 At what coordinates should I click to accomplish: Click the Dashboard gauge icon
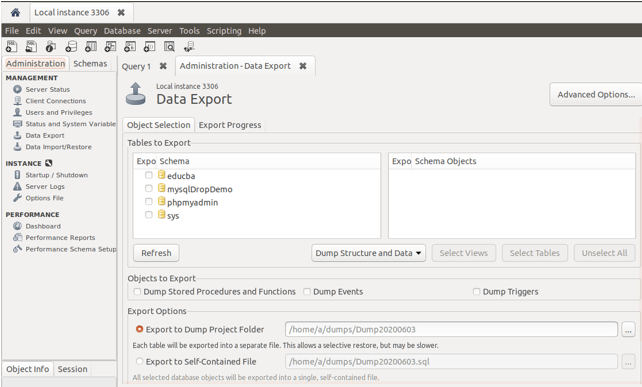tap(17, 226)
